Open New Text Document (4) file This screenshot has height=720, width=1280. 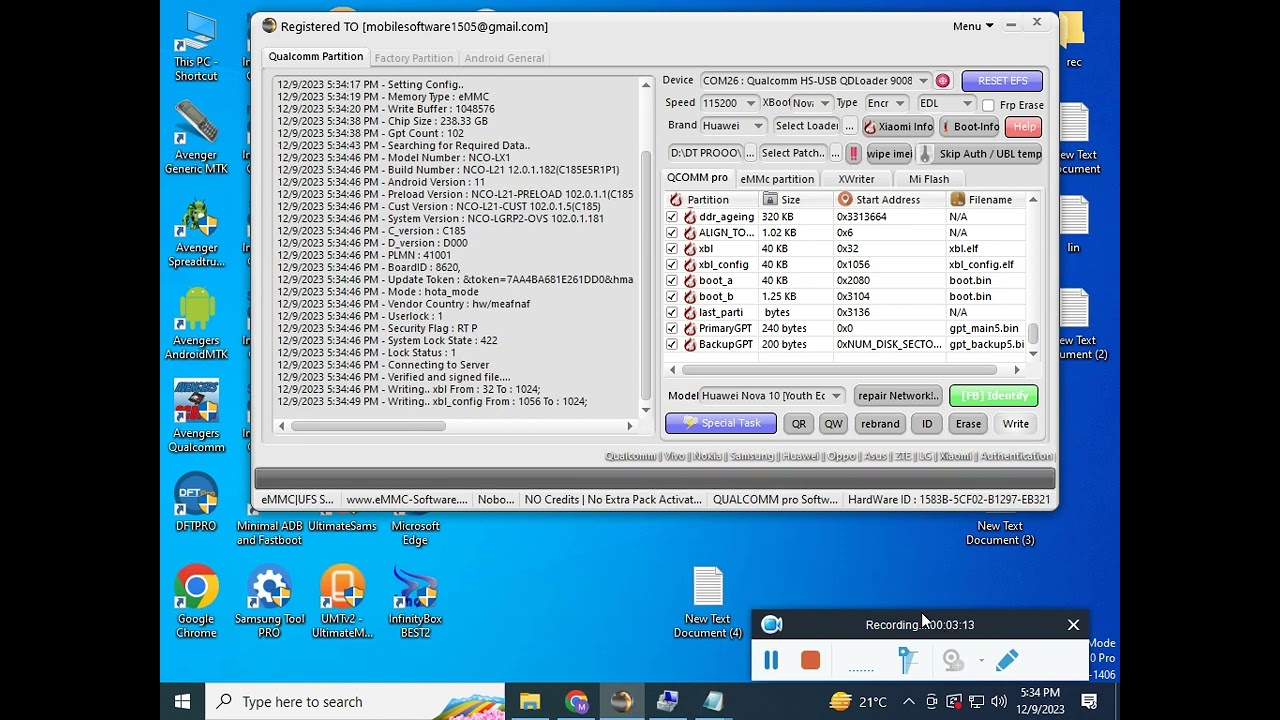(x=708, y=602)
